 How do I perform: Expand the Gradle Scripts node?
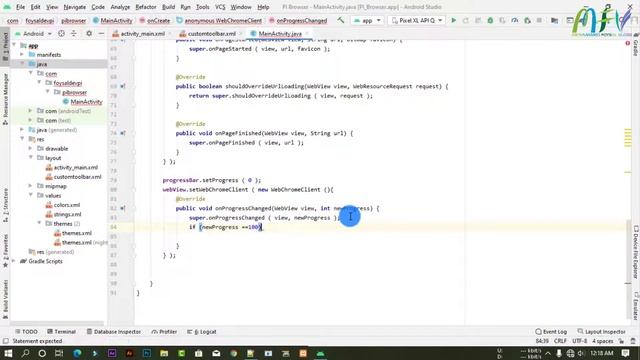pos(14,261)
